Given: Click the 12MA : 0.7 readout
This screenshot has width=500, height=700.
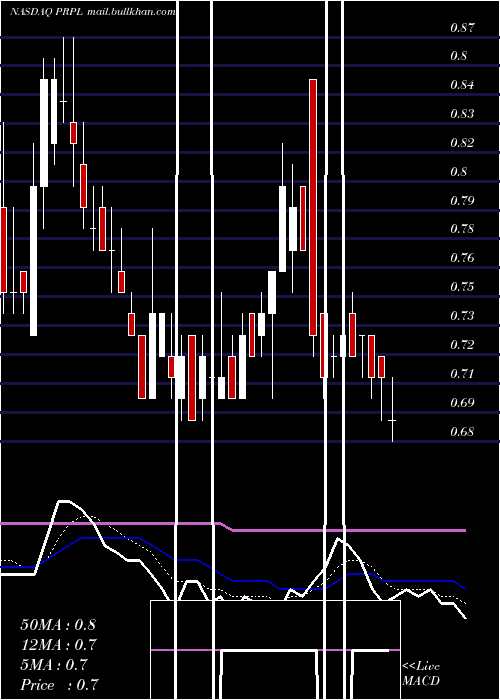Looking at the screenshot, I should (x=59, y=645).
